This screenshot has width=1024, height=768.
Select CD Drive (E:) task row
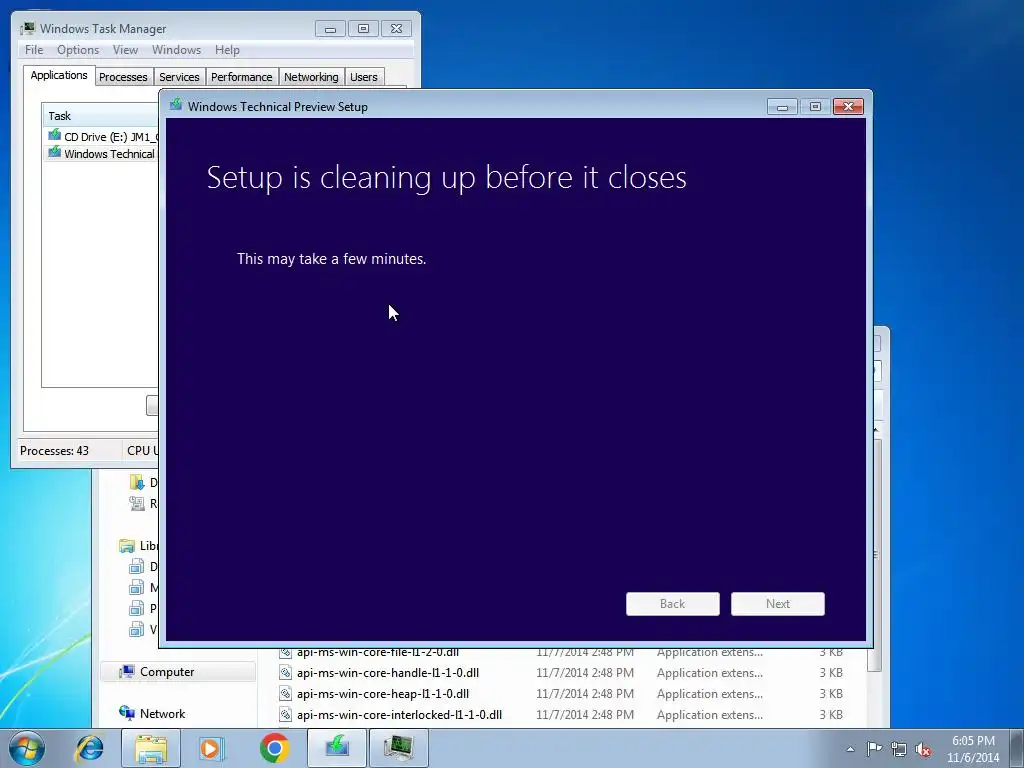click(101, 136)
